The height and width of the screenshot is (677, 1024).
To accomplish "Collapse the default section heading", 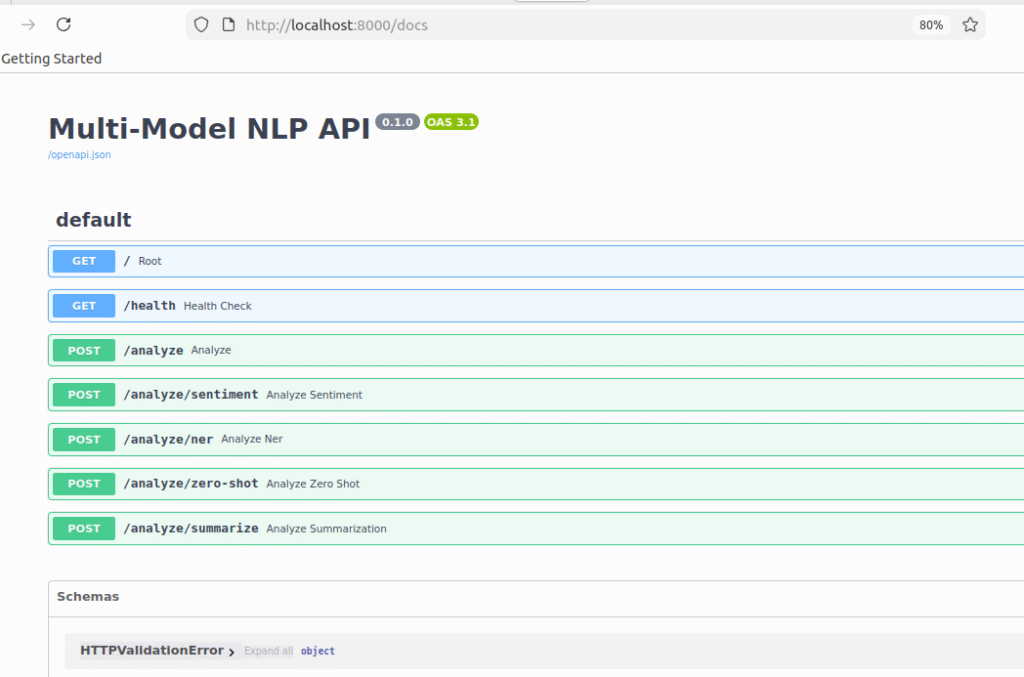I will pyautogui.click(x=93, y=220).
